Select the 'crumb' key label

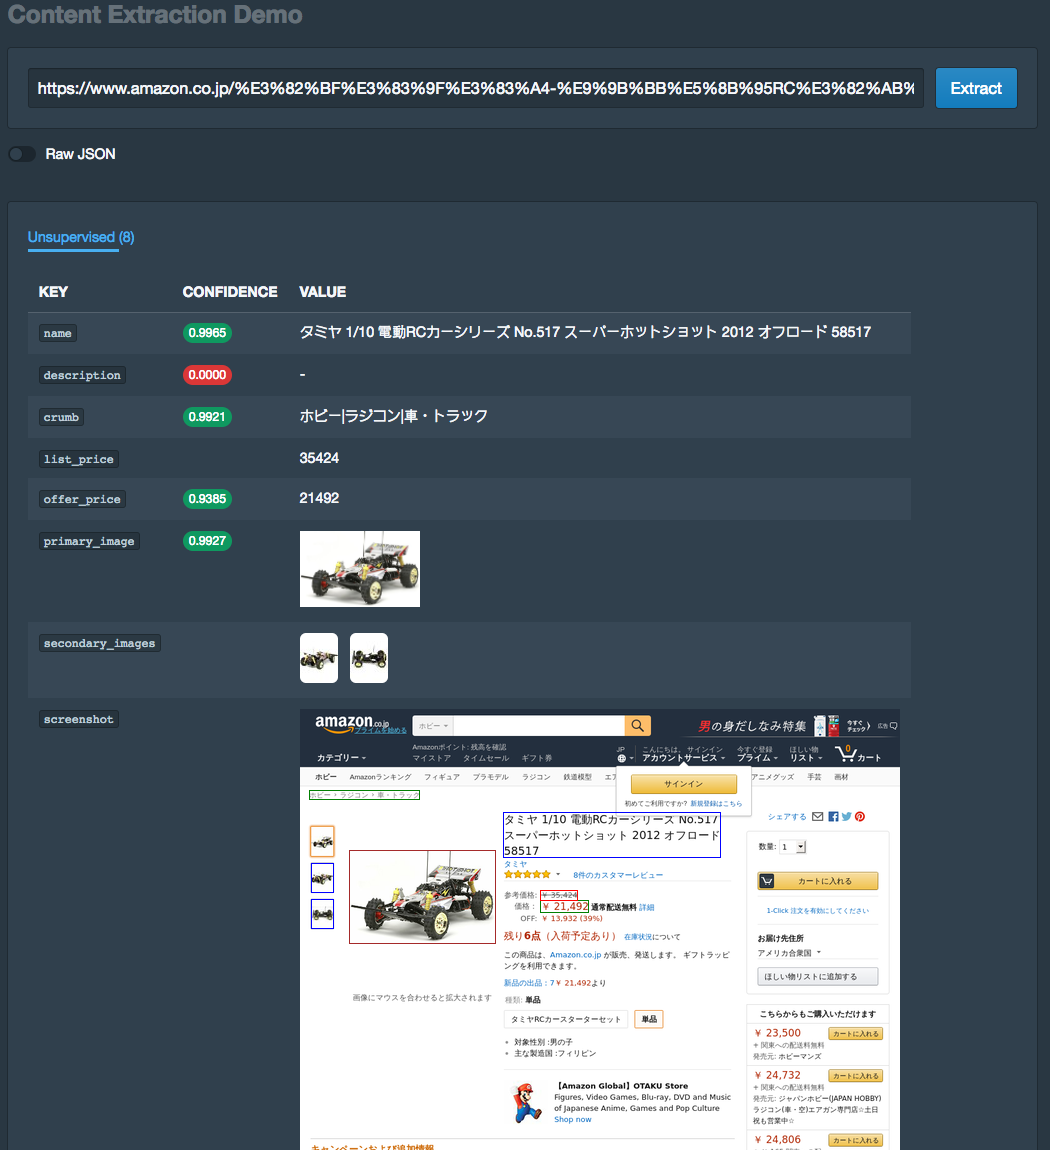coord(62,417)
